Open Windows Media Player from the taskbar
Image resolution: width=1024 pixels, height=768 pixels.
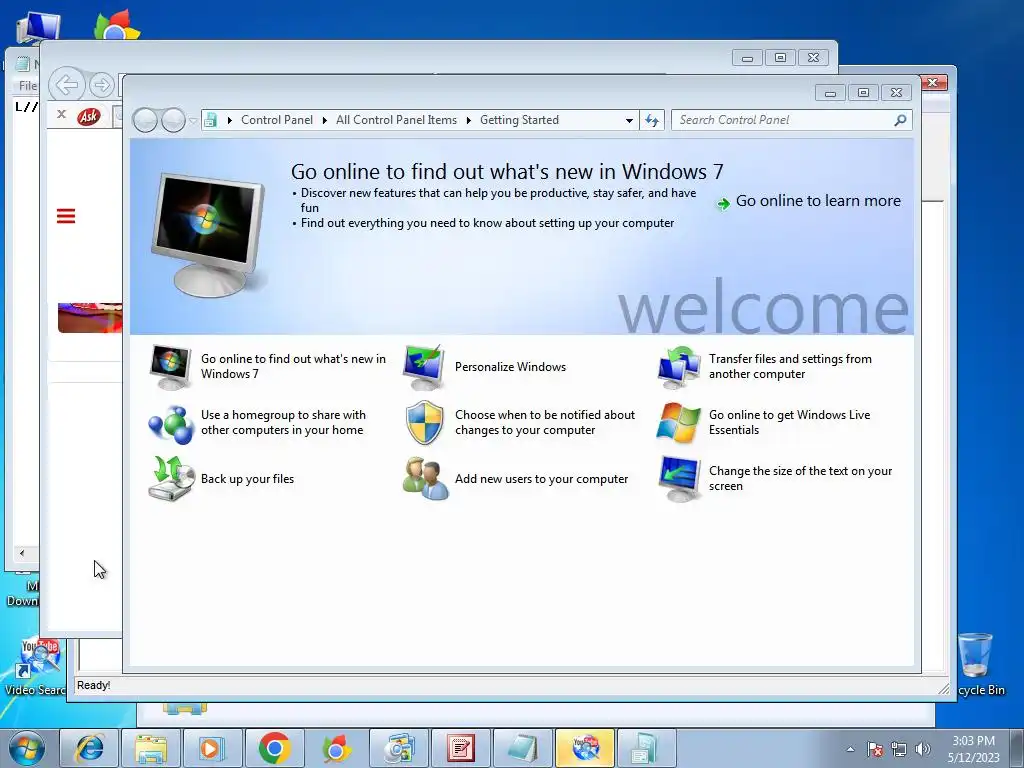pos(212,748)
